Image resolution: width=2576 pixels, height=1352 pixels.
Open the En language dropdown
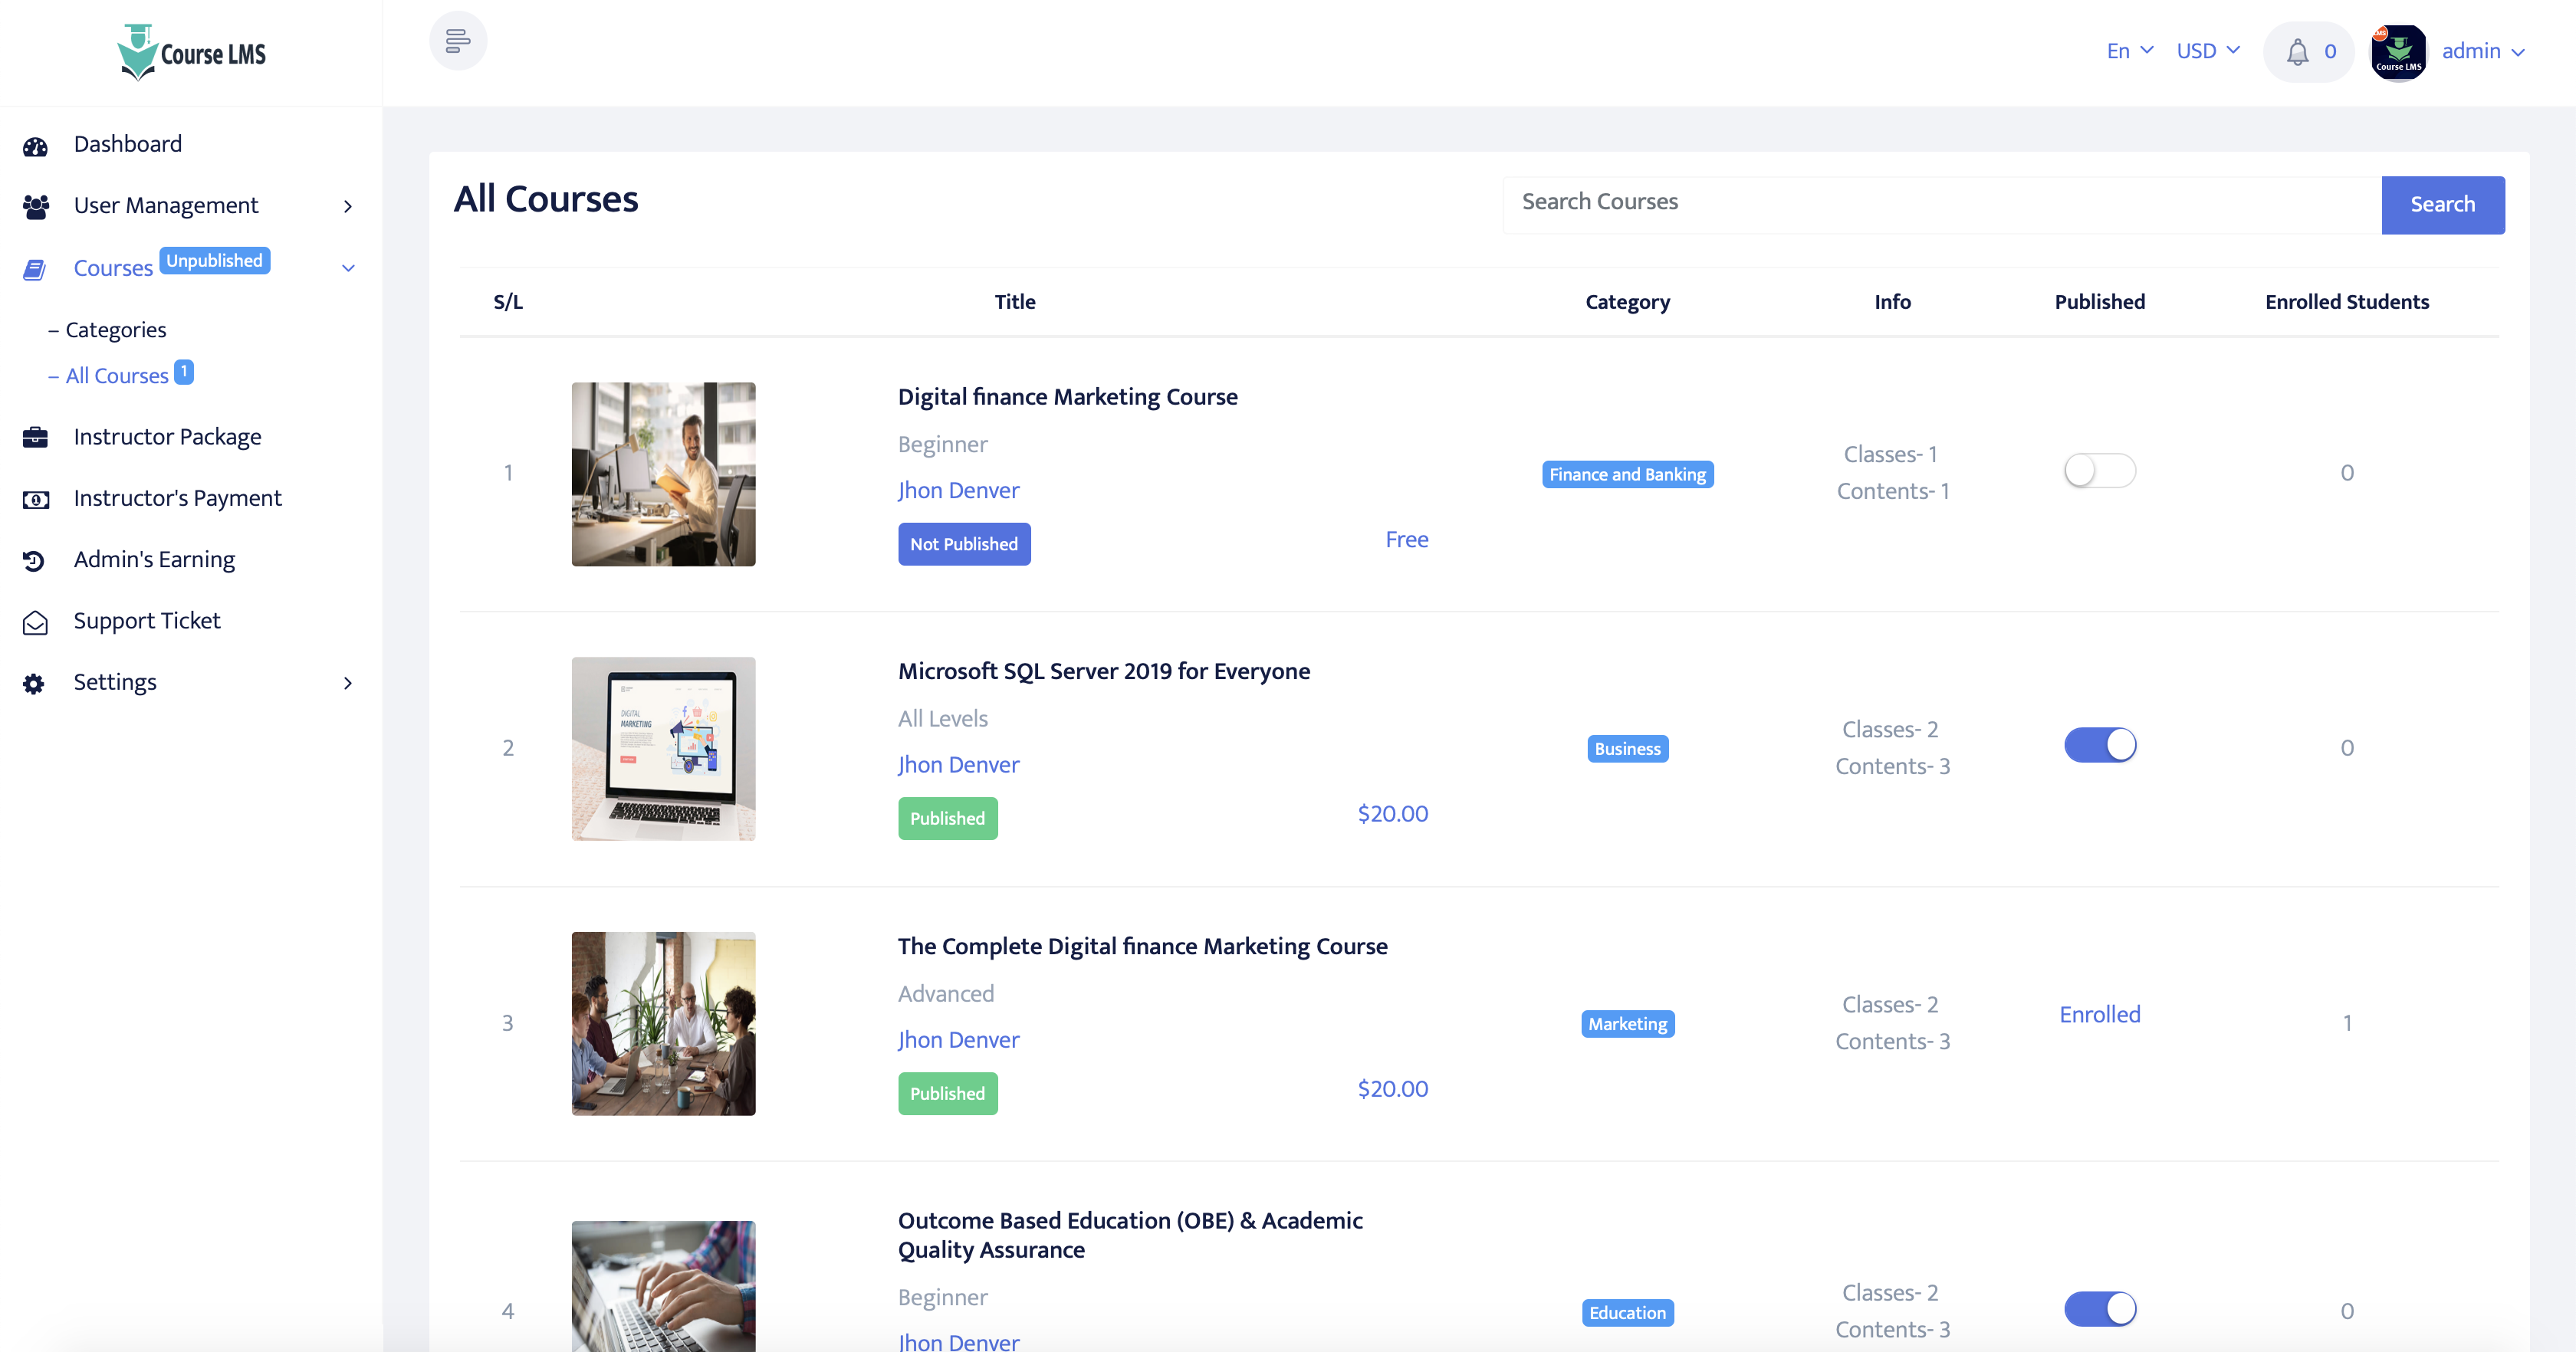pos(2128,50)
